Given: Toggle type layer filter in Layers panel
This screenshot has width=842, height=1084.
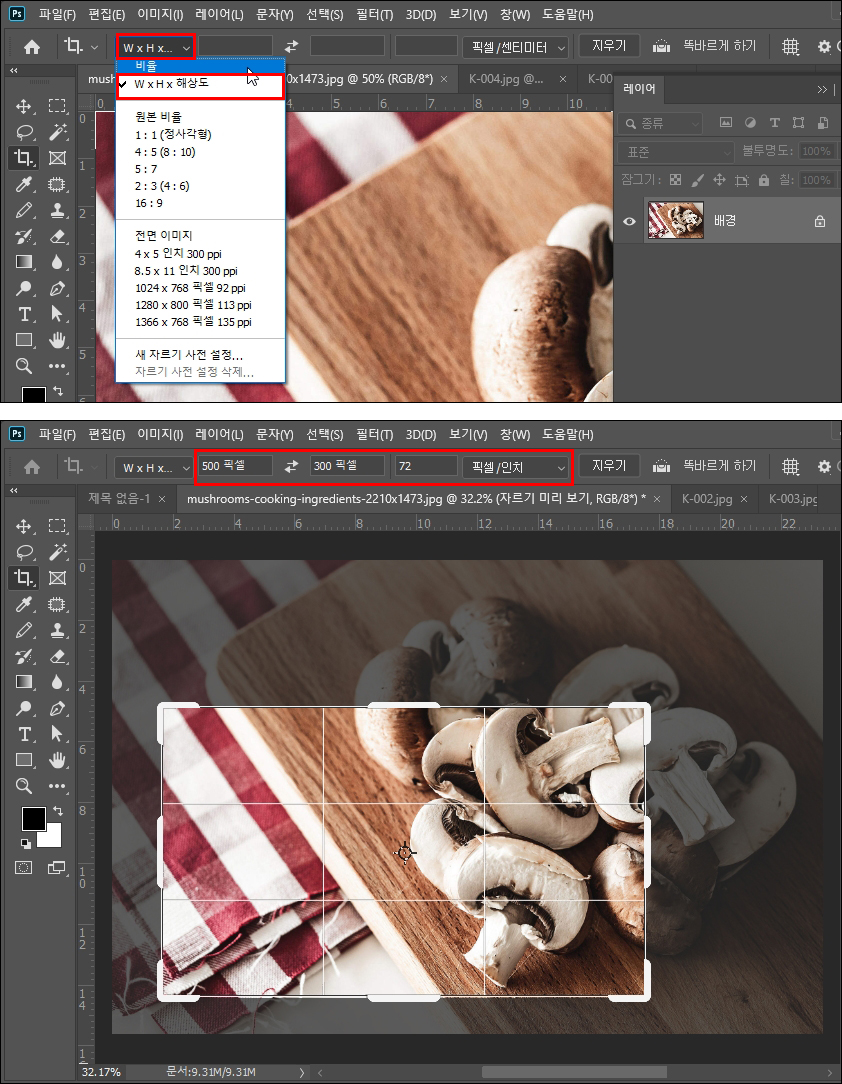Looking at the screenshot, I should [x=774, y=122].
